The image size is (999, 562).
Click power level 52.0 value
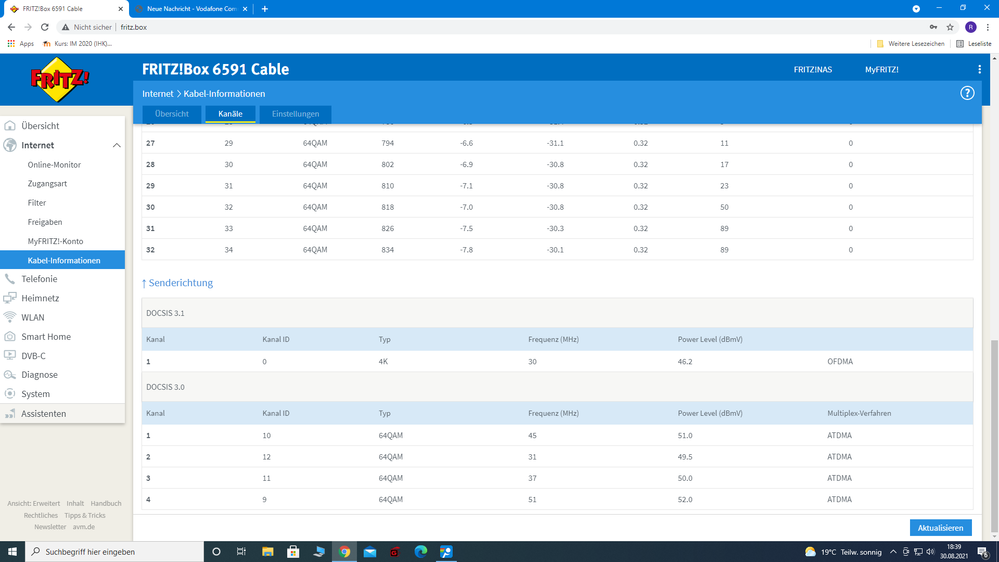tap(685, 500)
